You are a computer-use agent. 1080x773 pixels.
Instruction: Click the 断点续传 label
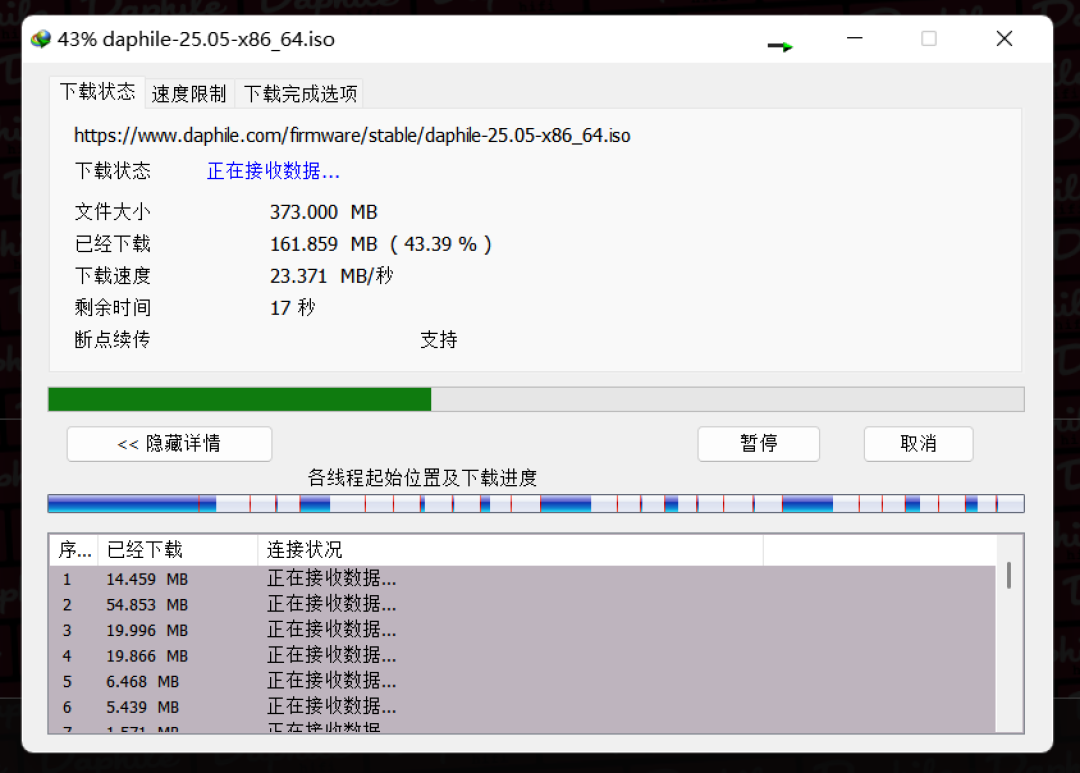click(112, 340)
